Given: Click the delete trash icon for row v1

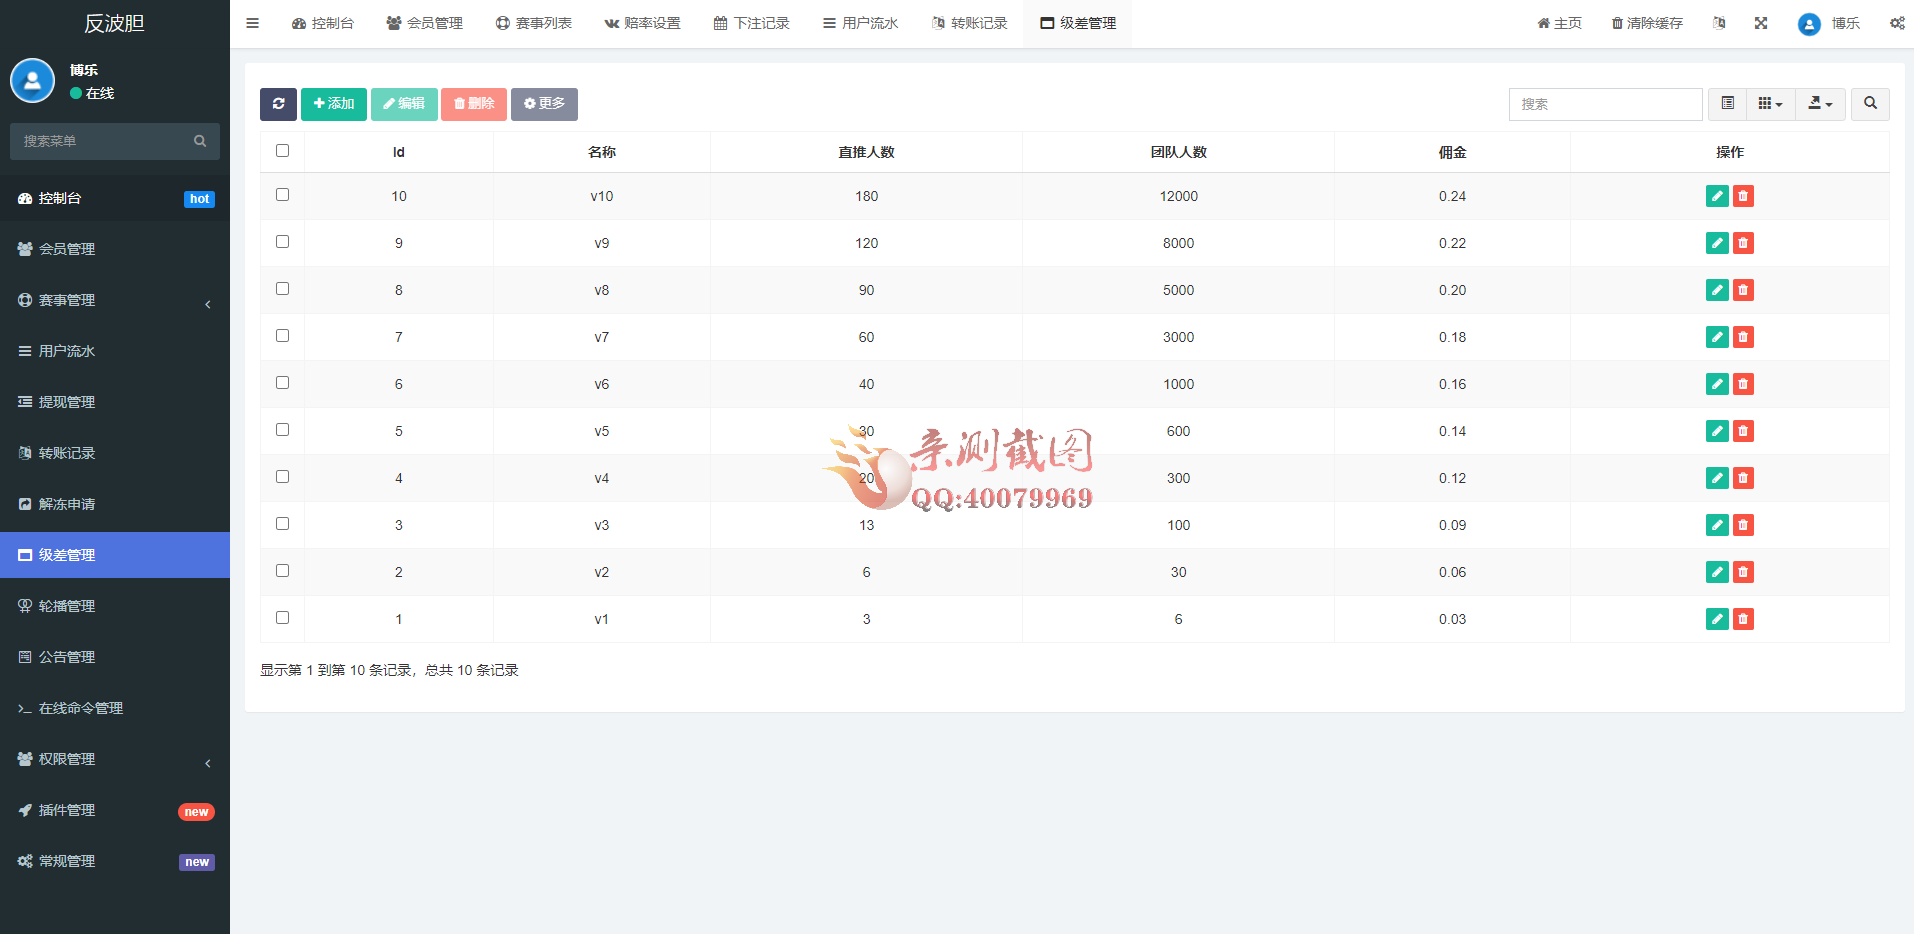Looking at the screenshot, I should tap(1744, 618).
